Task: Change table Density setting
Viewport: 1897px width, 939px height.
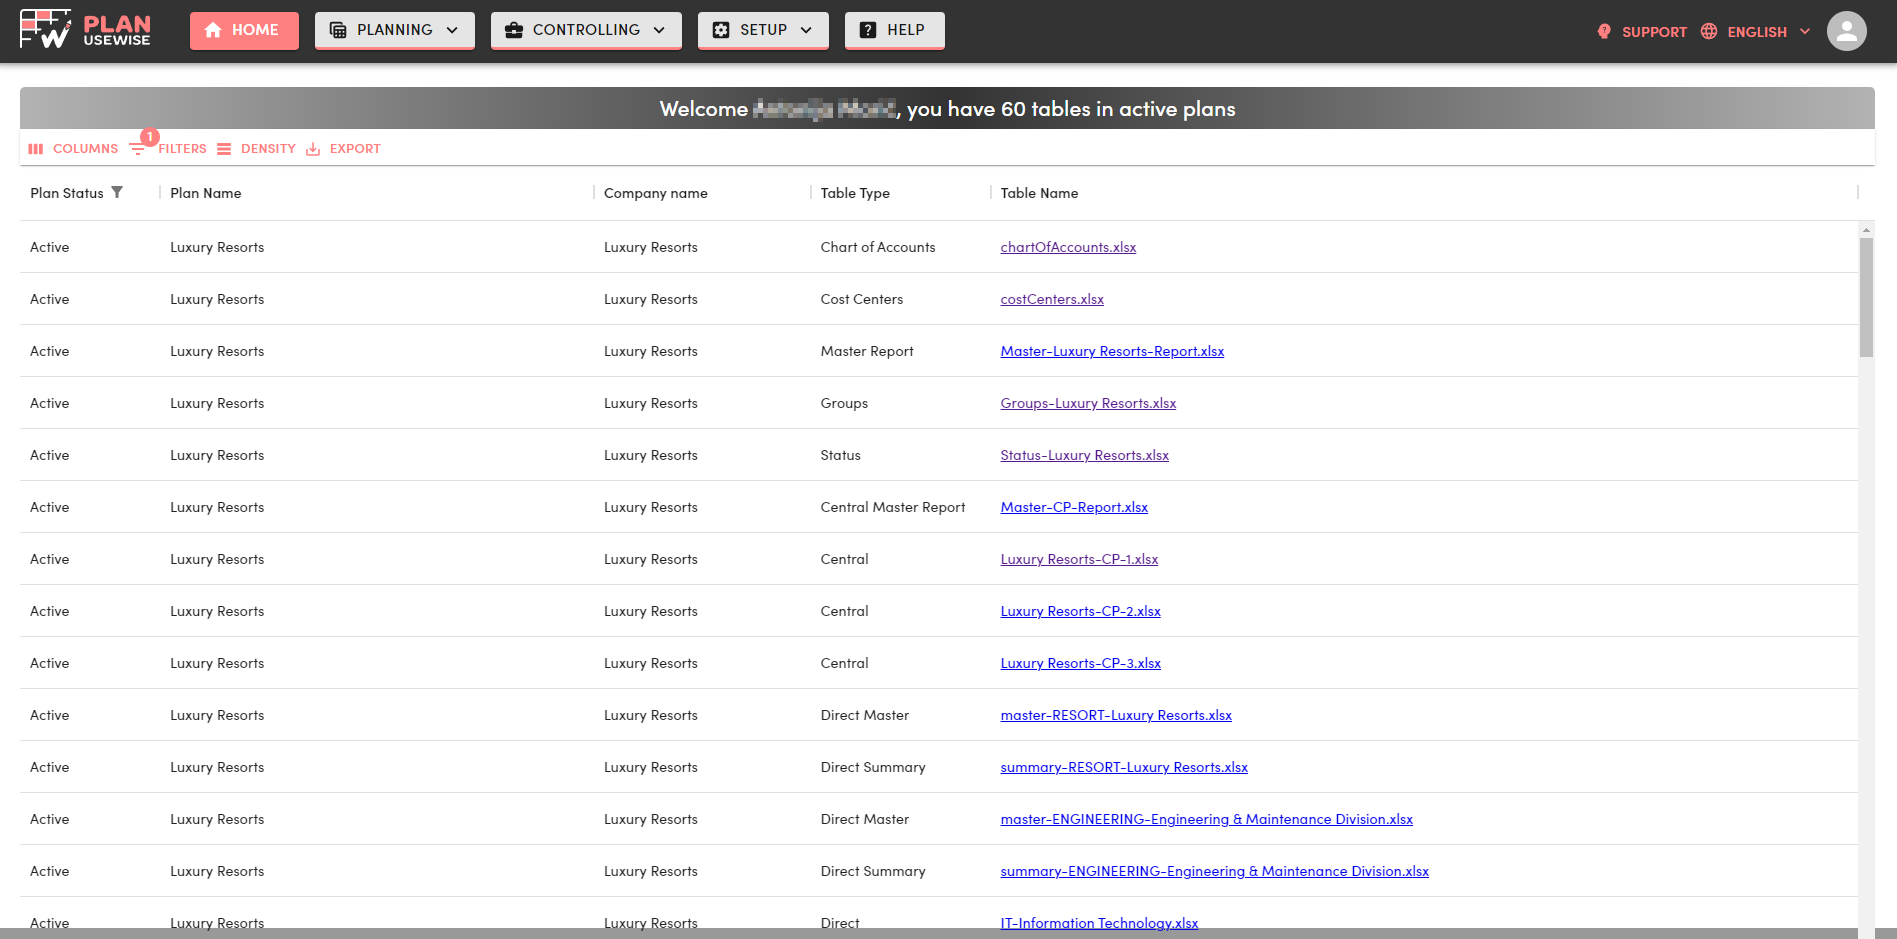Action: pos(256,149)
